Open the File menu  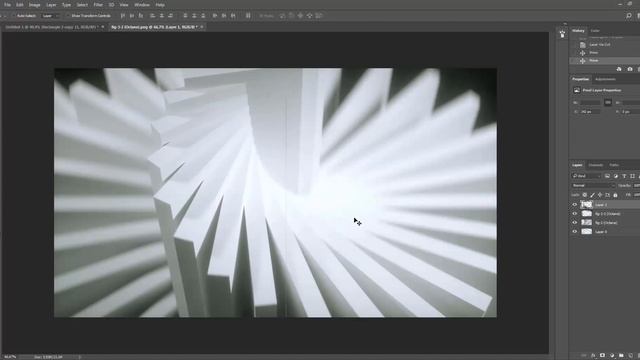[x=7, y=5]
